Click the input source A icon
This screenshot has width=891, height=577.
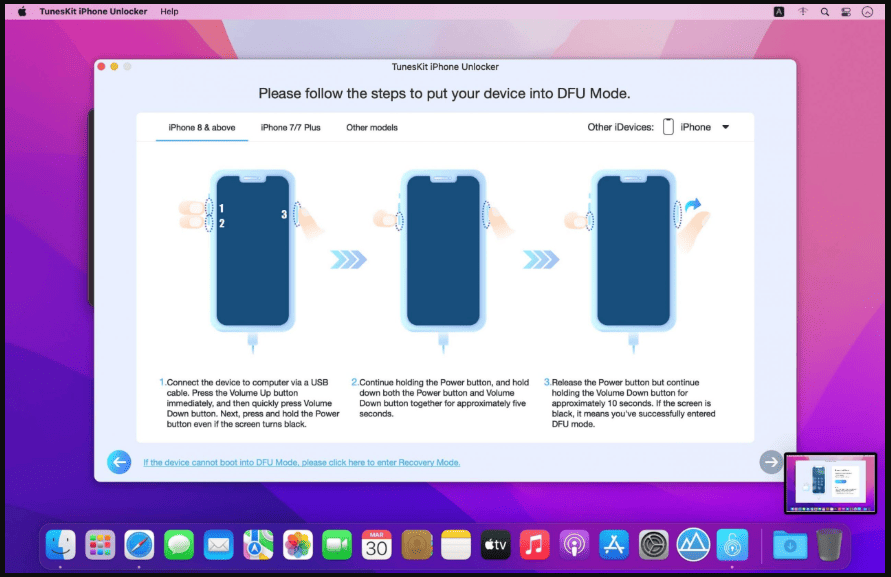[x=779, y=11]
